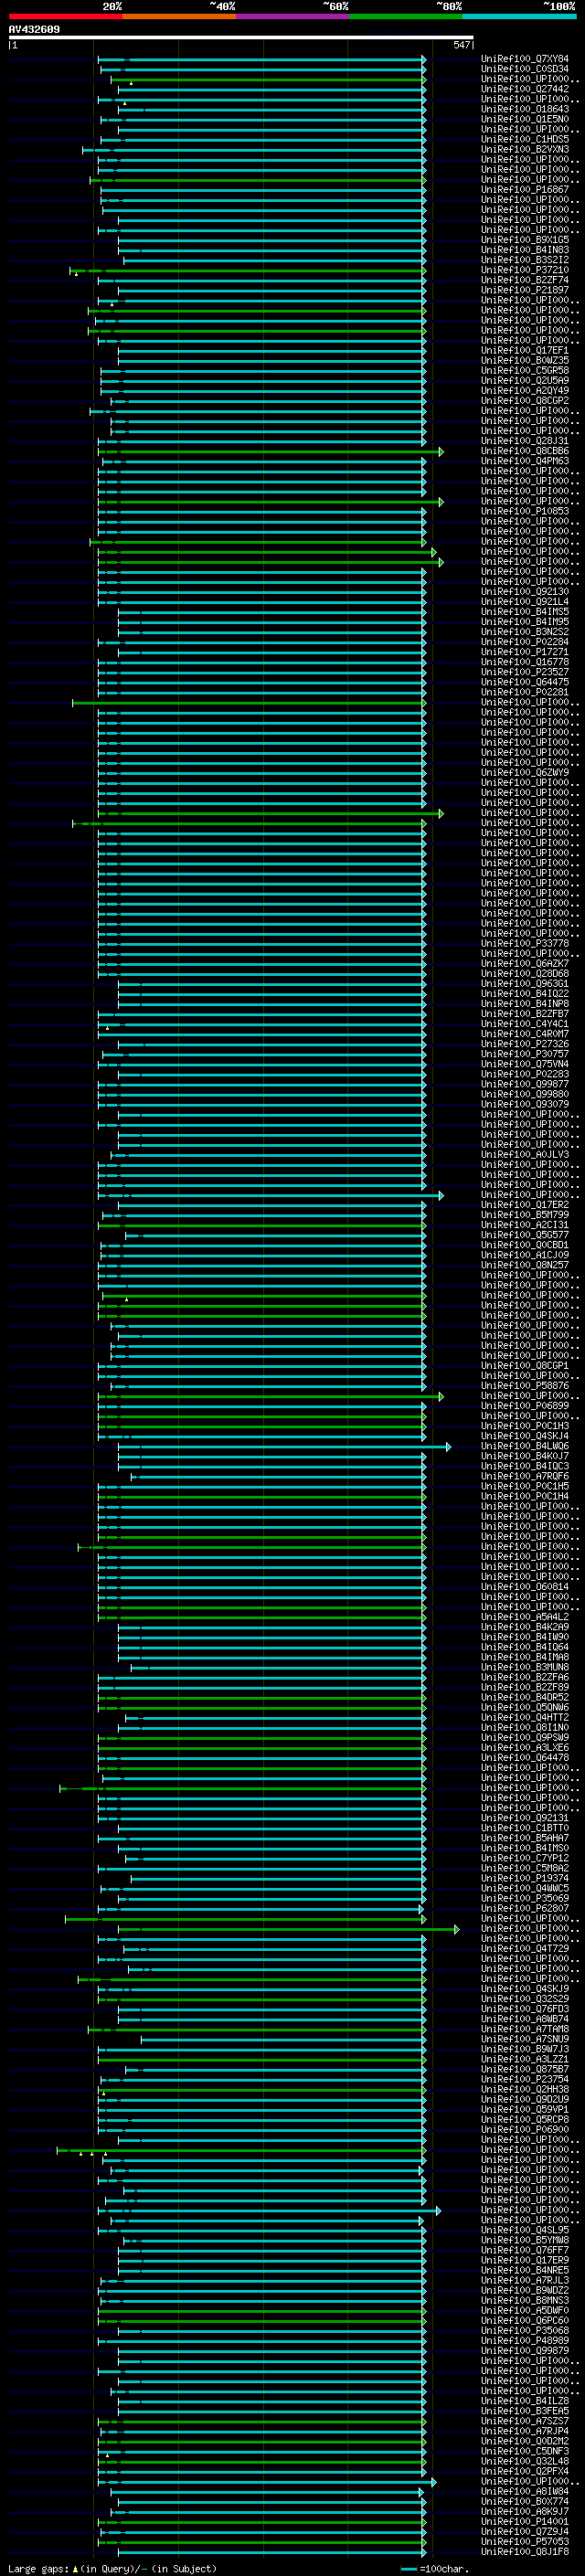Select the UniRef100_B9X1G5 label
This screenshot has width=585, height=2576.
525,240
